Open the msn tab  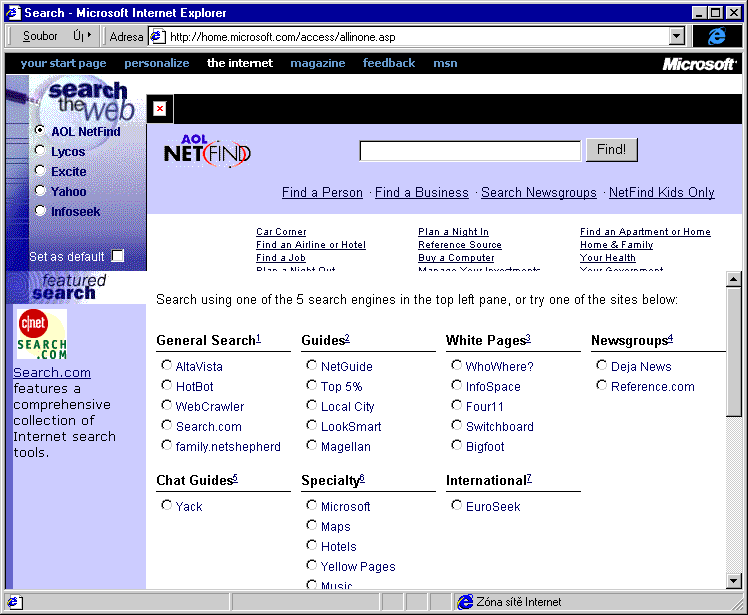click(x=445, y=63)
